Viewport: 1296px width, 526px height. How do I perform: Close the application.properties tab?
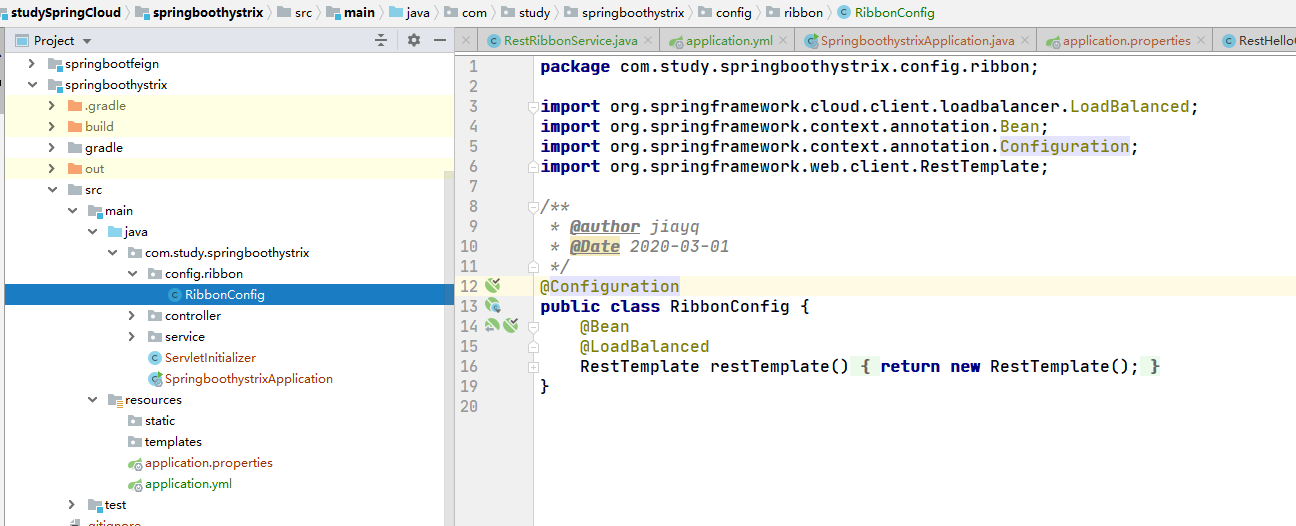1202,41
